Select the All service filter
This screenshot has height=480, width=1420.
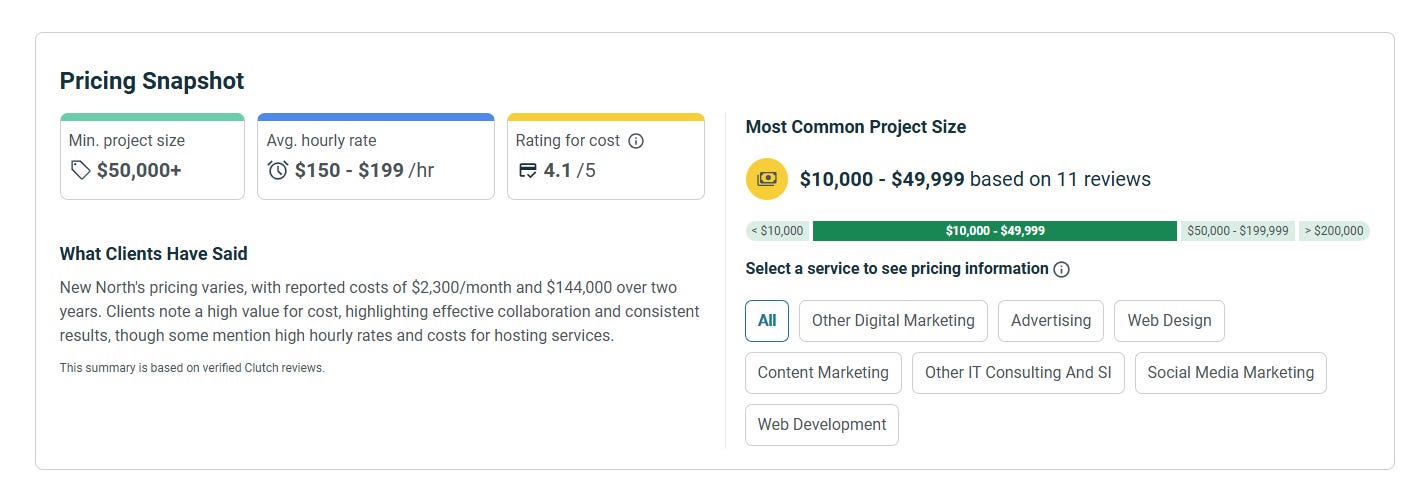click(x=767, y=321)
